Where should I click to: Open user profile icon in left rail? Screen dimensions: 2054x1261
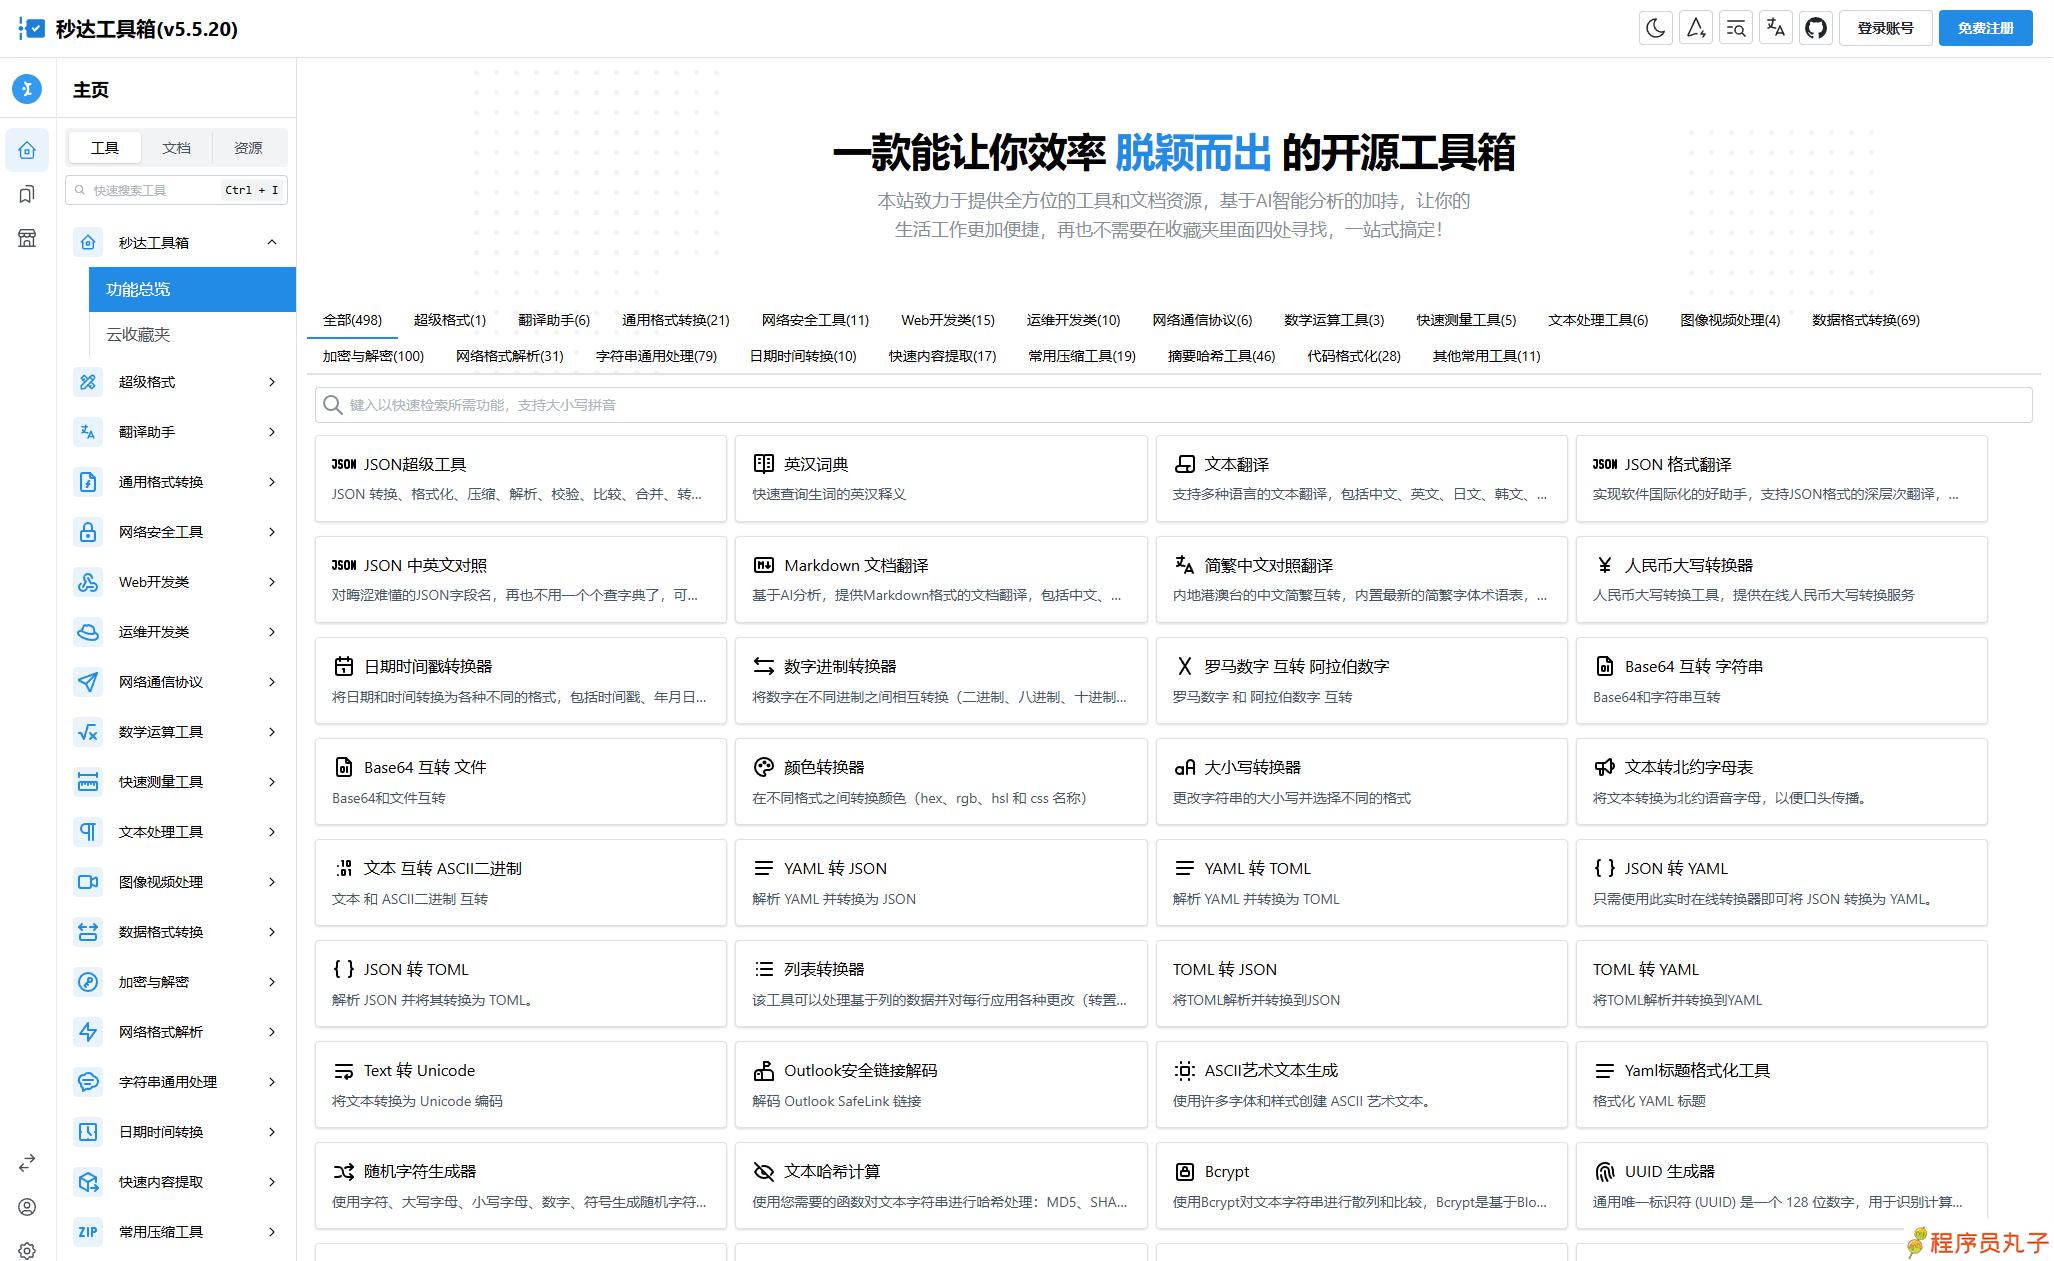[x=27, y=1207]
